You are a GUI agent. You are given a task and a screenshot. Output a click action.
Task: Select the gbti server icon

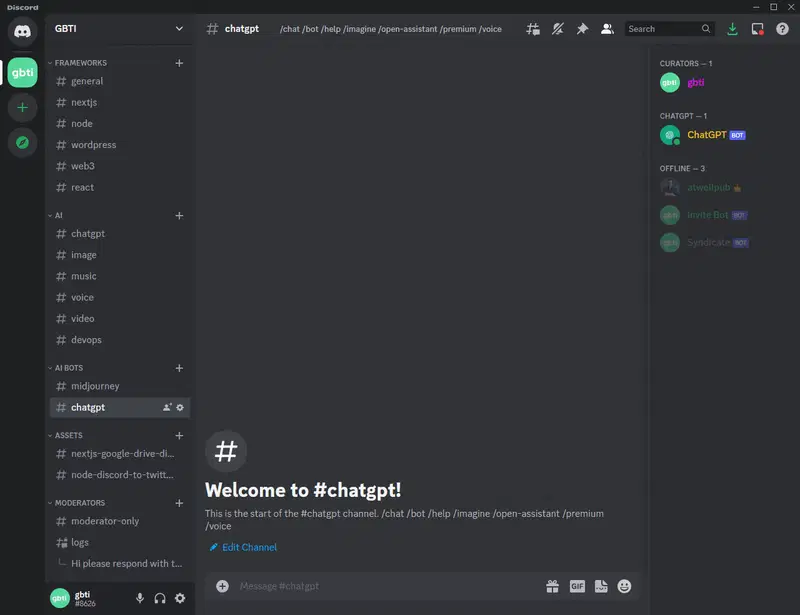click(22, 72)
